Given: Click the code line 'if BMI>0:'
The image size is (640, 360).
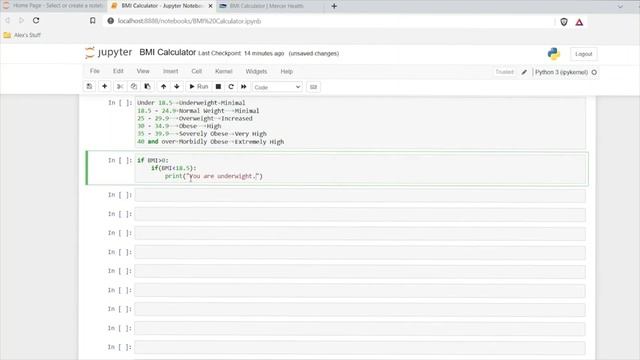Looking at the screenshot, I should coord(153,160).
